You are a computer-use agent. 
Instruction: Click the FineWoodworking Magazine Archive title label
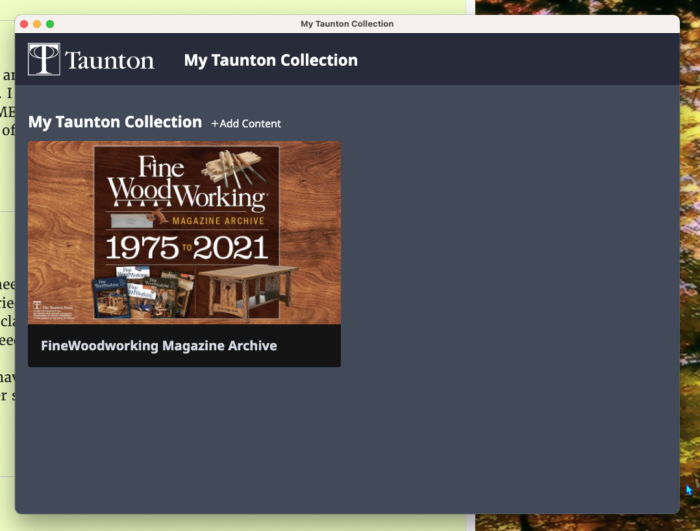coord(159,346)
